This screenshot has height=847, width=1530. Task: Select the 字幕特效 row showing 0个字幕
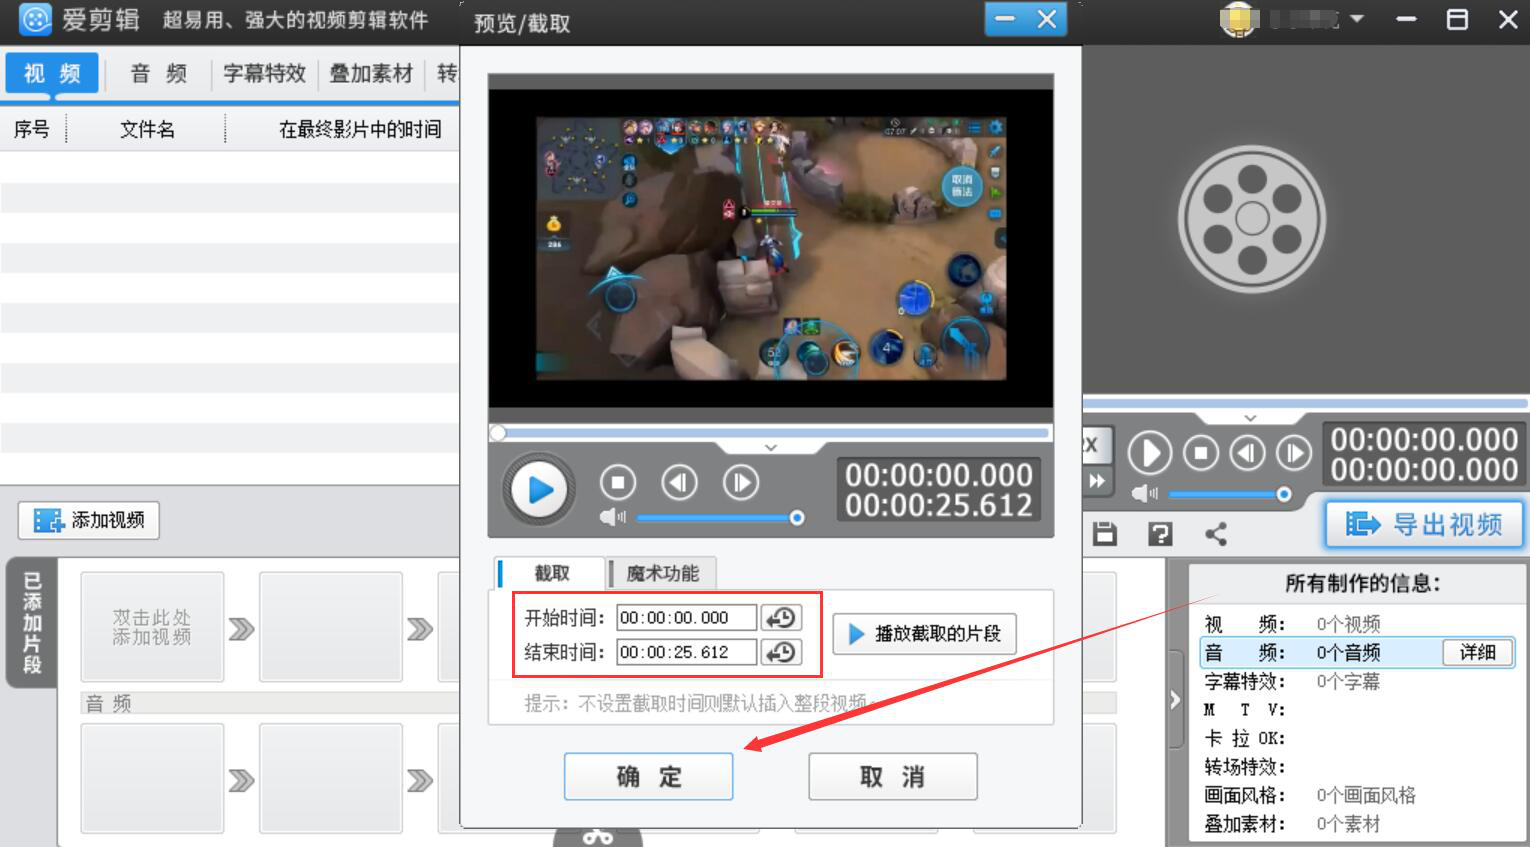[x=1357, y=681]
